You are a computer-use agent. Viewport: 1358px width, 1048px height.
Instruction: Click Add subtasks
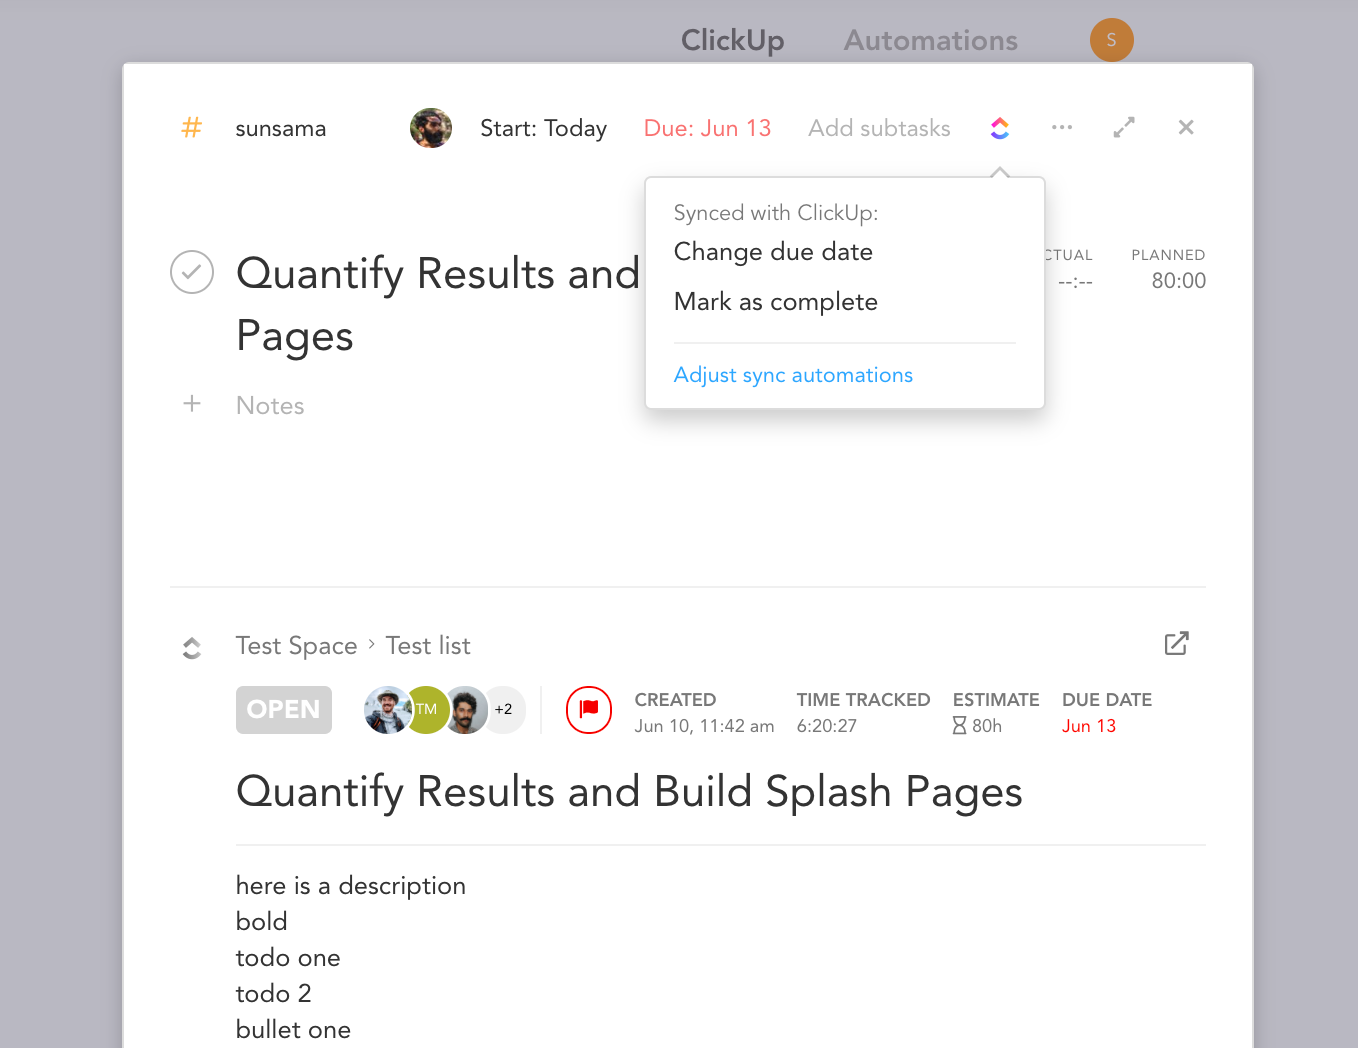[879, 128]
